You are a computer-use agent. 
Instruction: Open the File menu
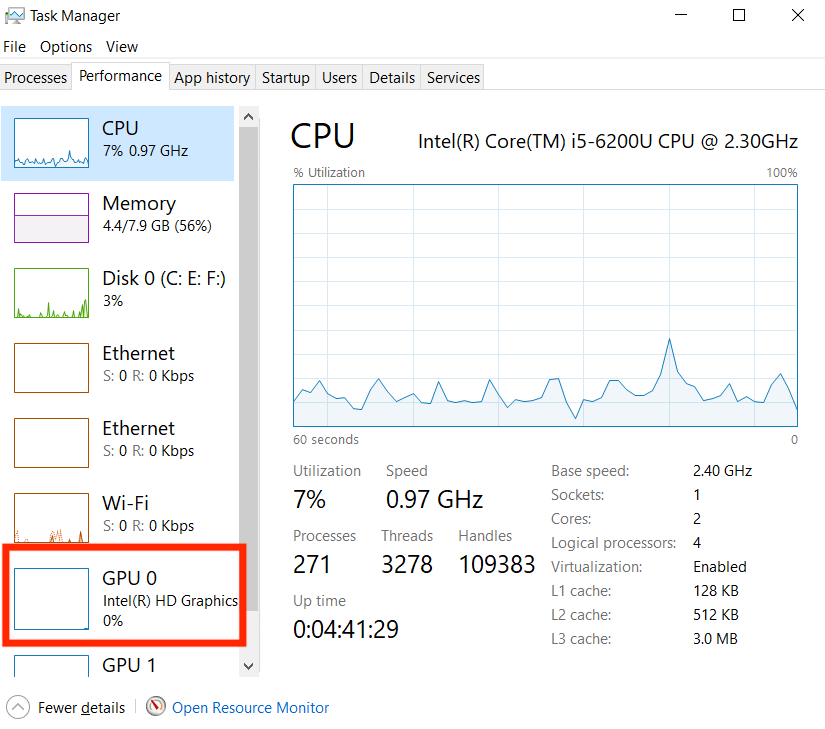(14, 47)
